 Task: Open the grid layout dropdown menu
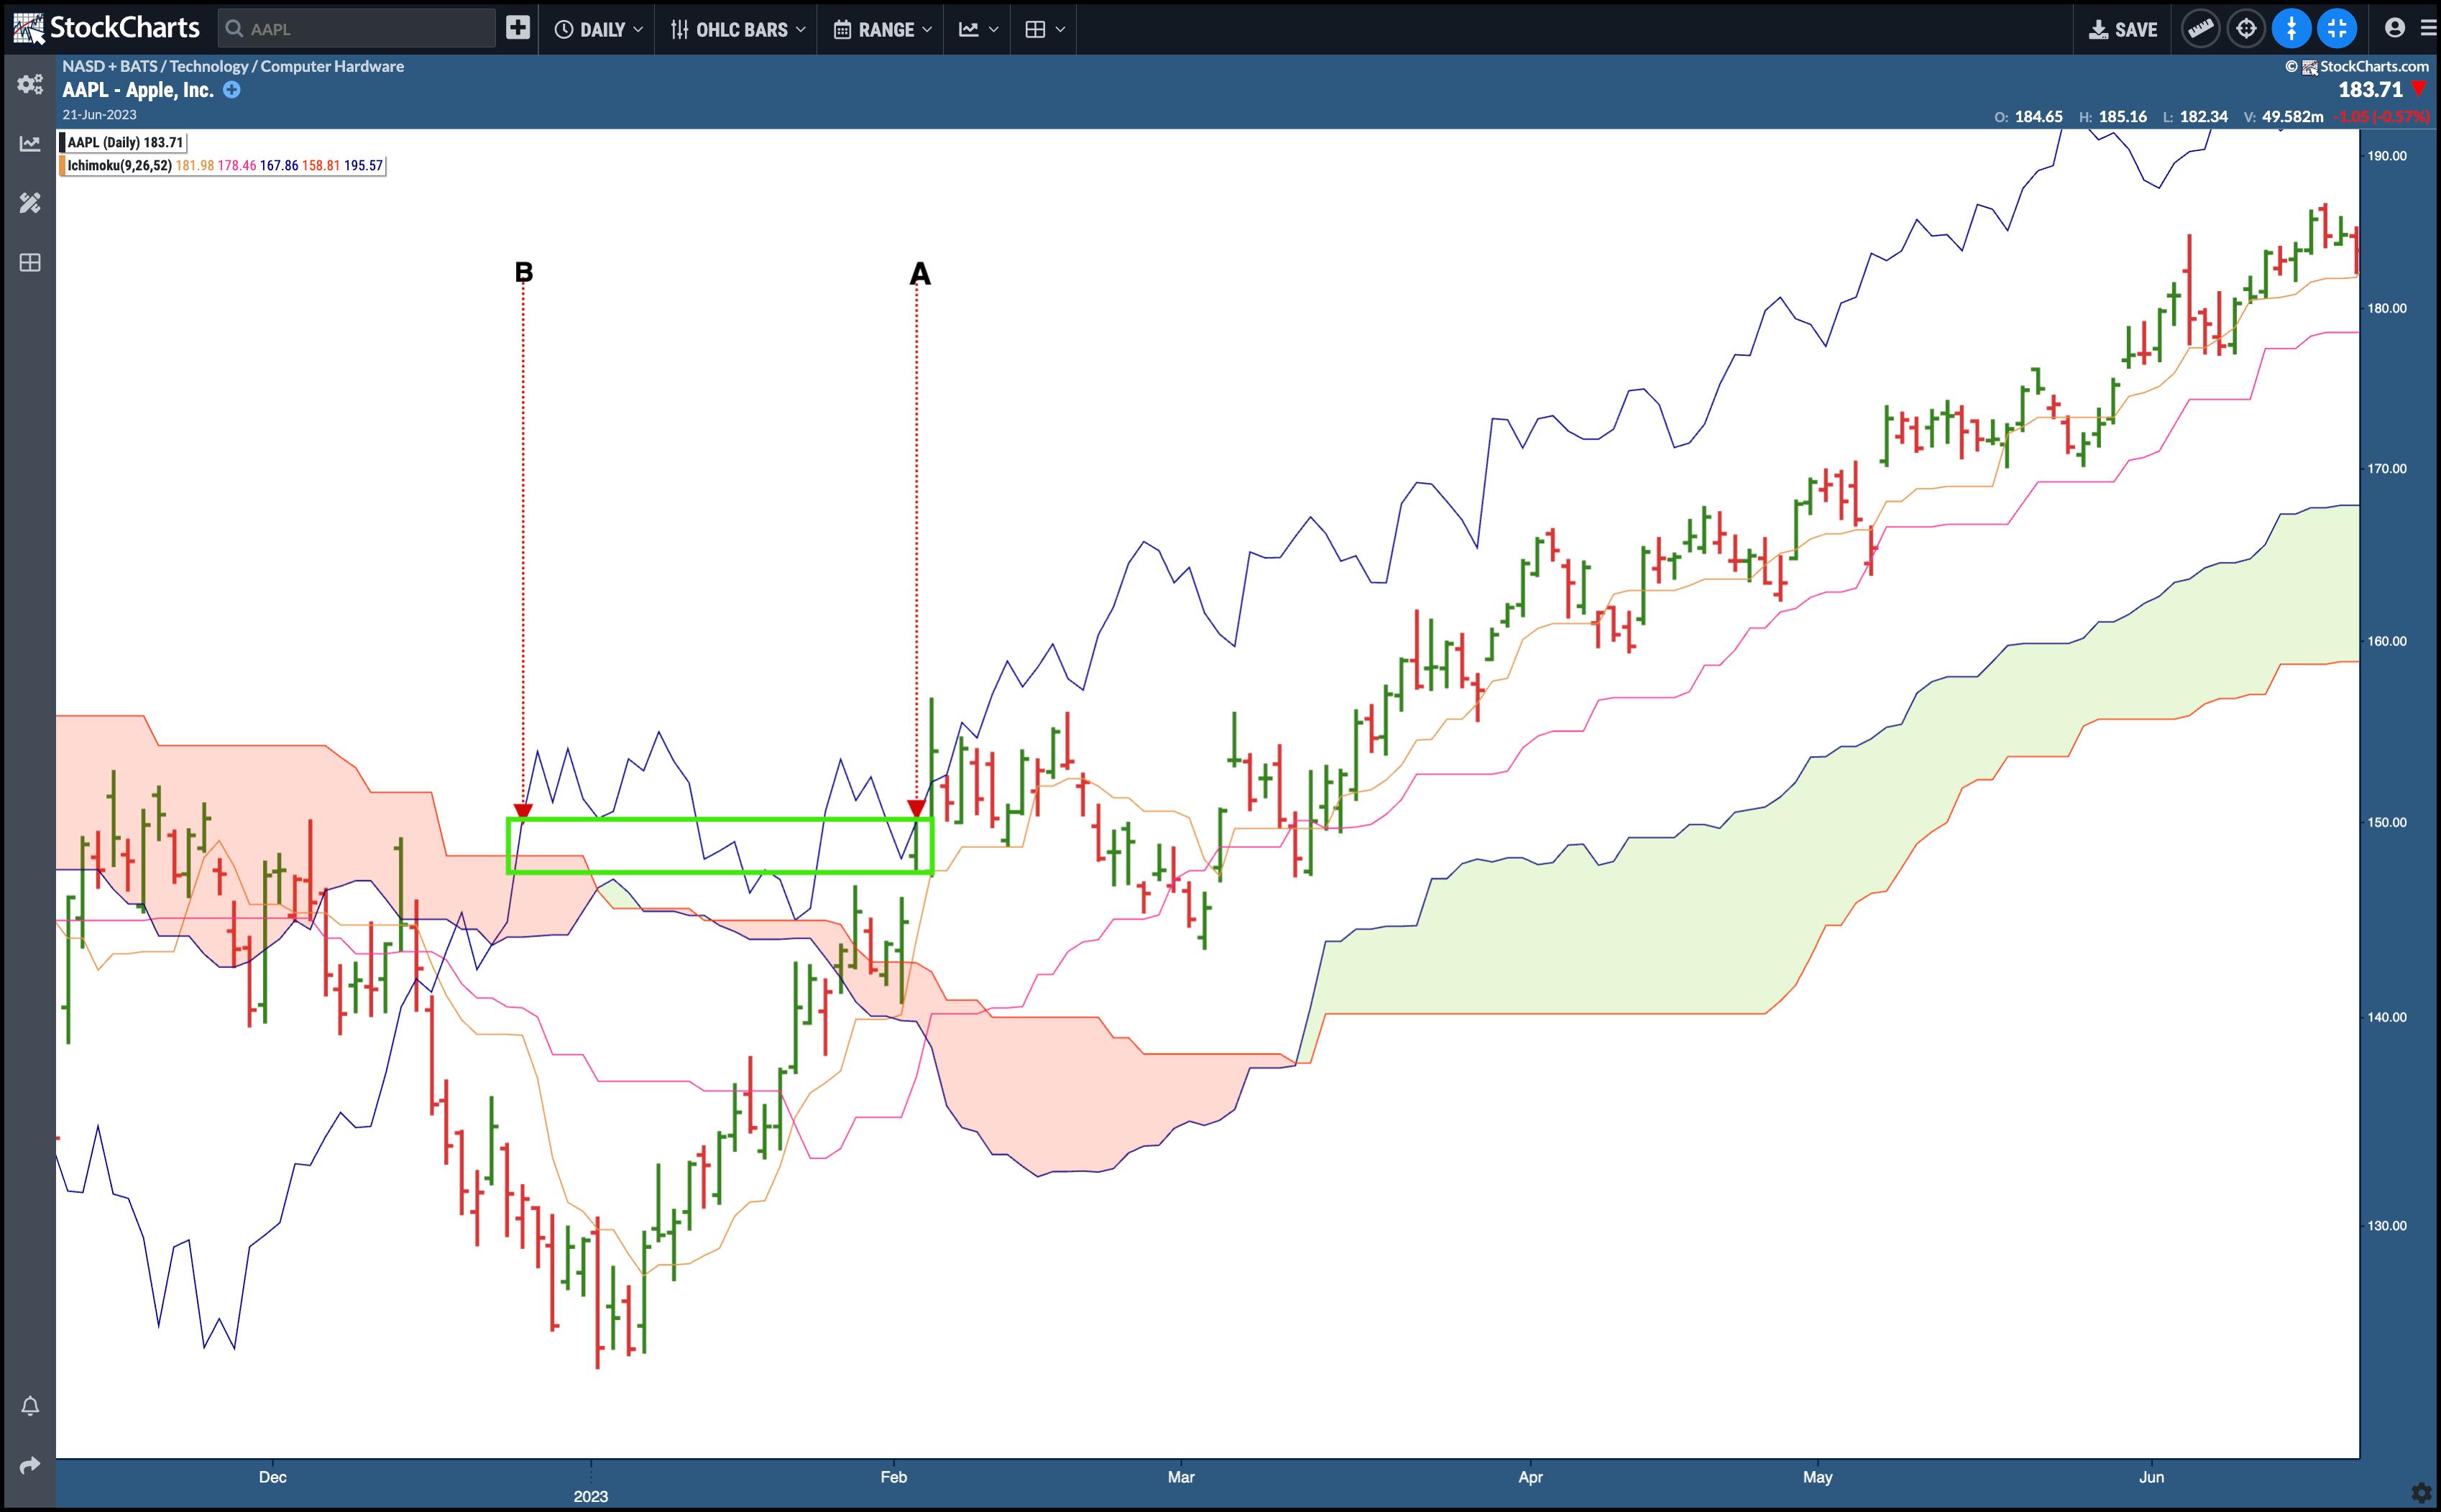[x=1045, y=29]
